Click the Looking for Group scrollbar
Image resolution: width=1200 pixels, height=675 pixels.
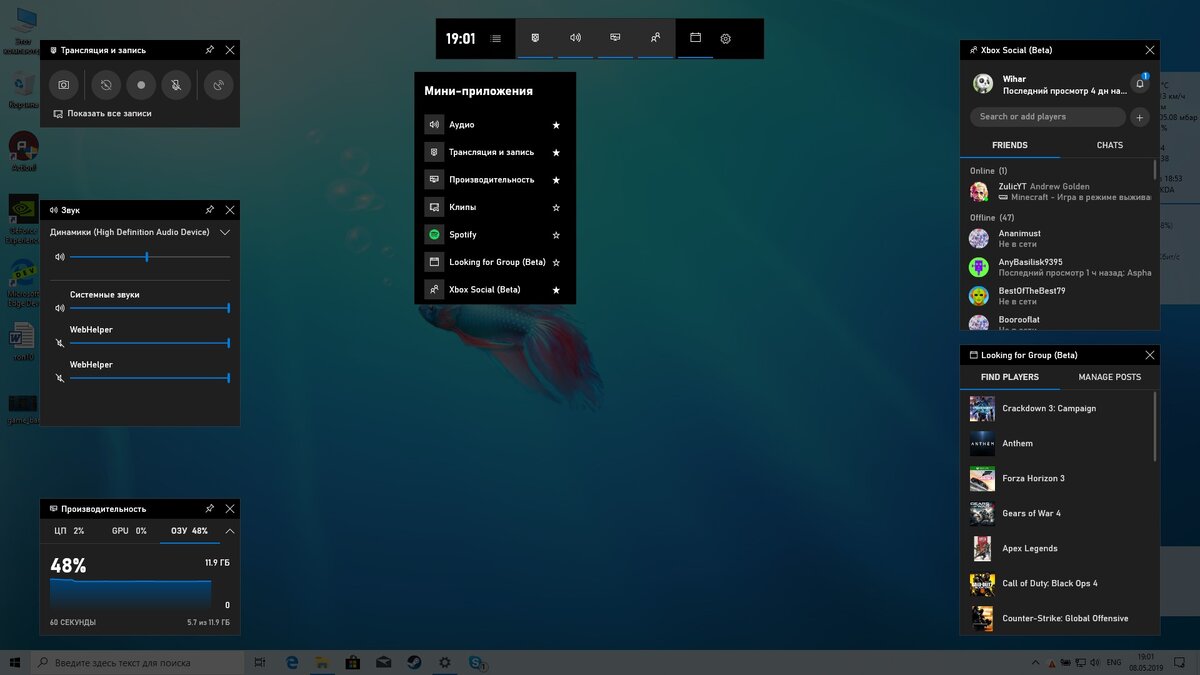[1155, 426]
